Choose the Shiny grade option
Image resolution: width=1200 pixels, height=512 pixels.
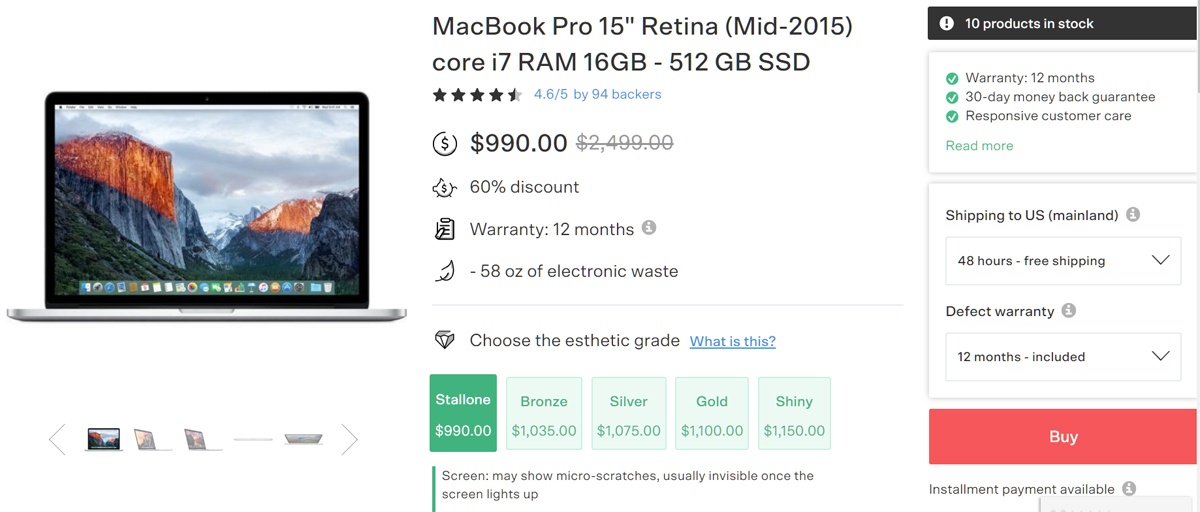pos(794,414)
